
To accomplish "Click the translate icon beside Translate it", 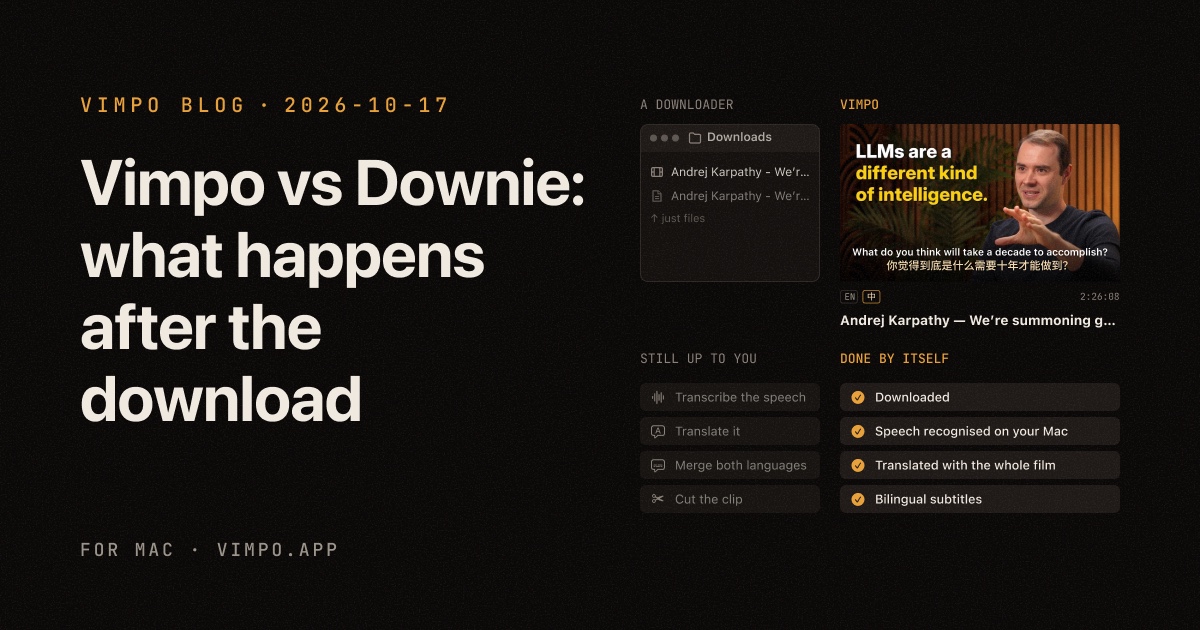I will (658, 431).
